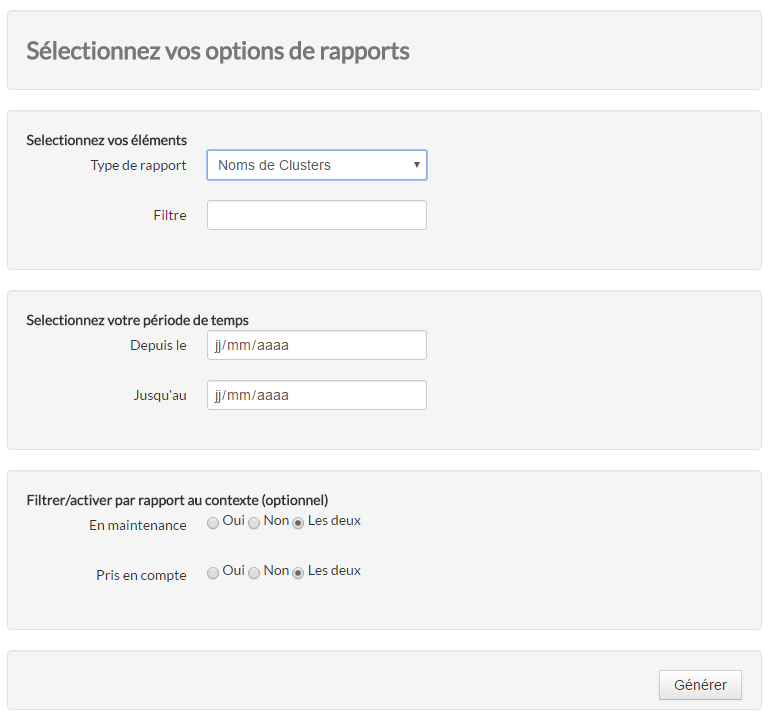Focus the Depuis le date field
Viewport: 772px width, 715px height.
click(x=316, y=345)
